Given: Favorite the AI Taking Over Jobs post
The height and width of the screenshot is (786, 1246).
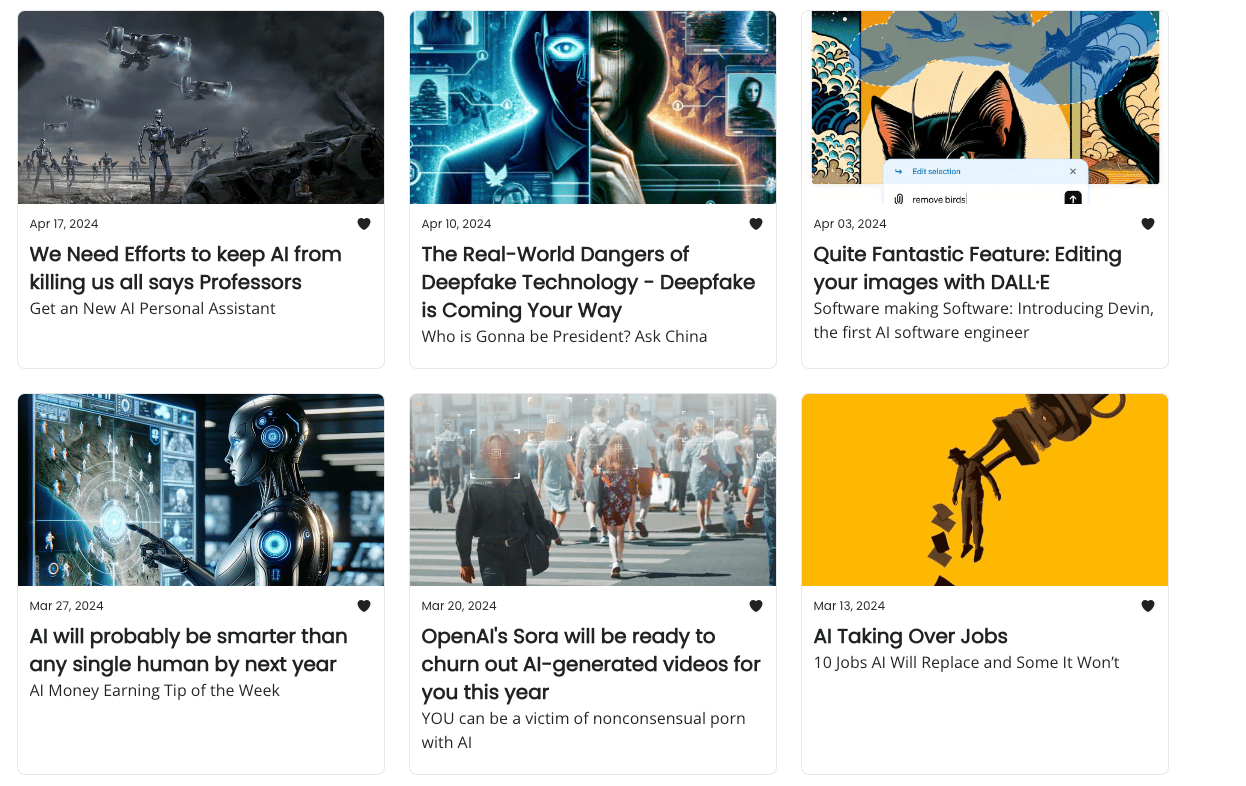Looking at the screenshot, I should point(1148,606).
